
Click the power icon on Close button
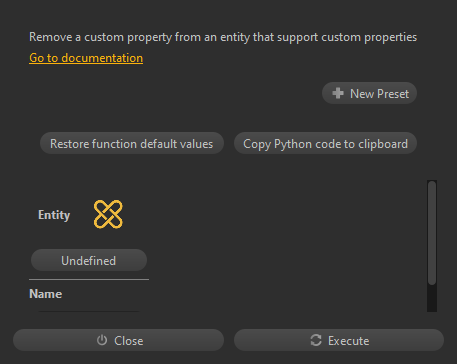click(x=102, y=340)
